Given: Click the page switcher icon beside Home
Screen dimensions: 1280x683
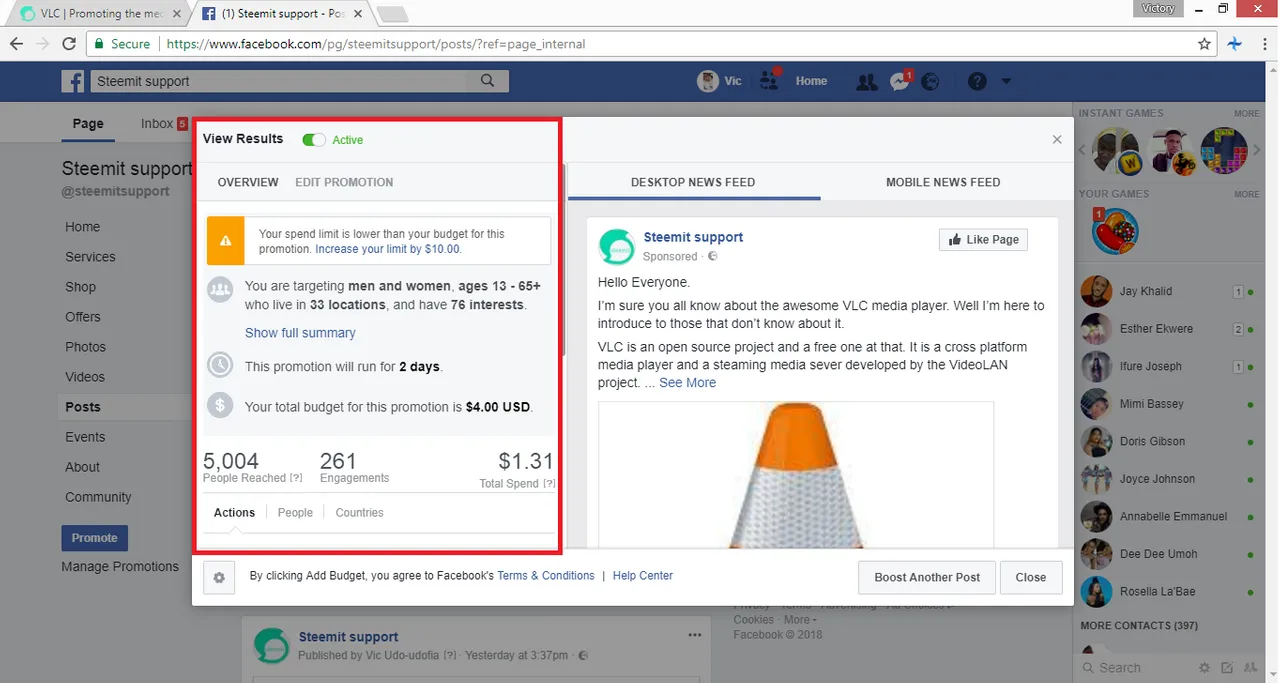Looking at the screenshot, I should tap(769, 81).
